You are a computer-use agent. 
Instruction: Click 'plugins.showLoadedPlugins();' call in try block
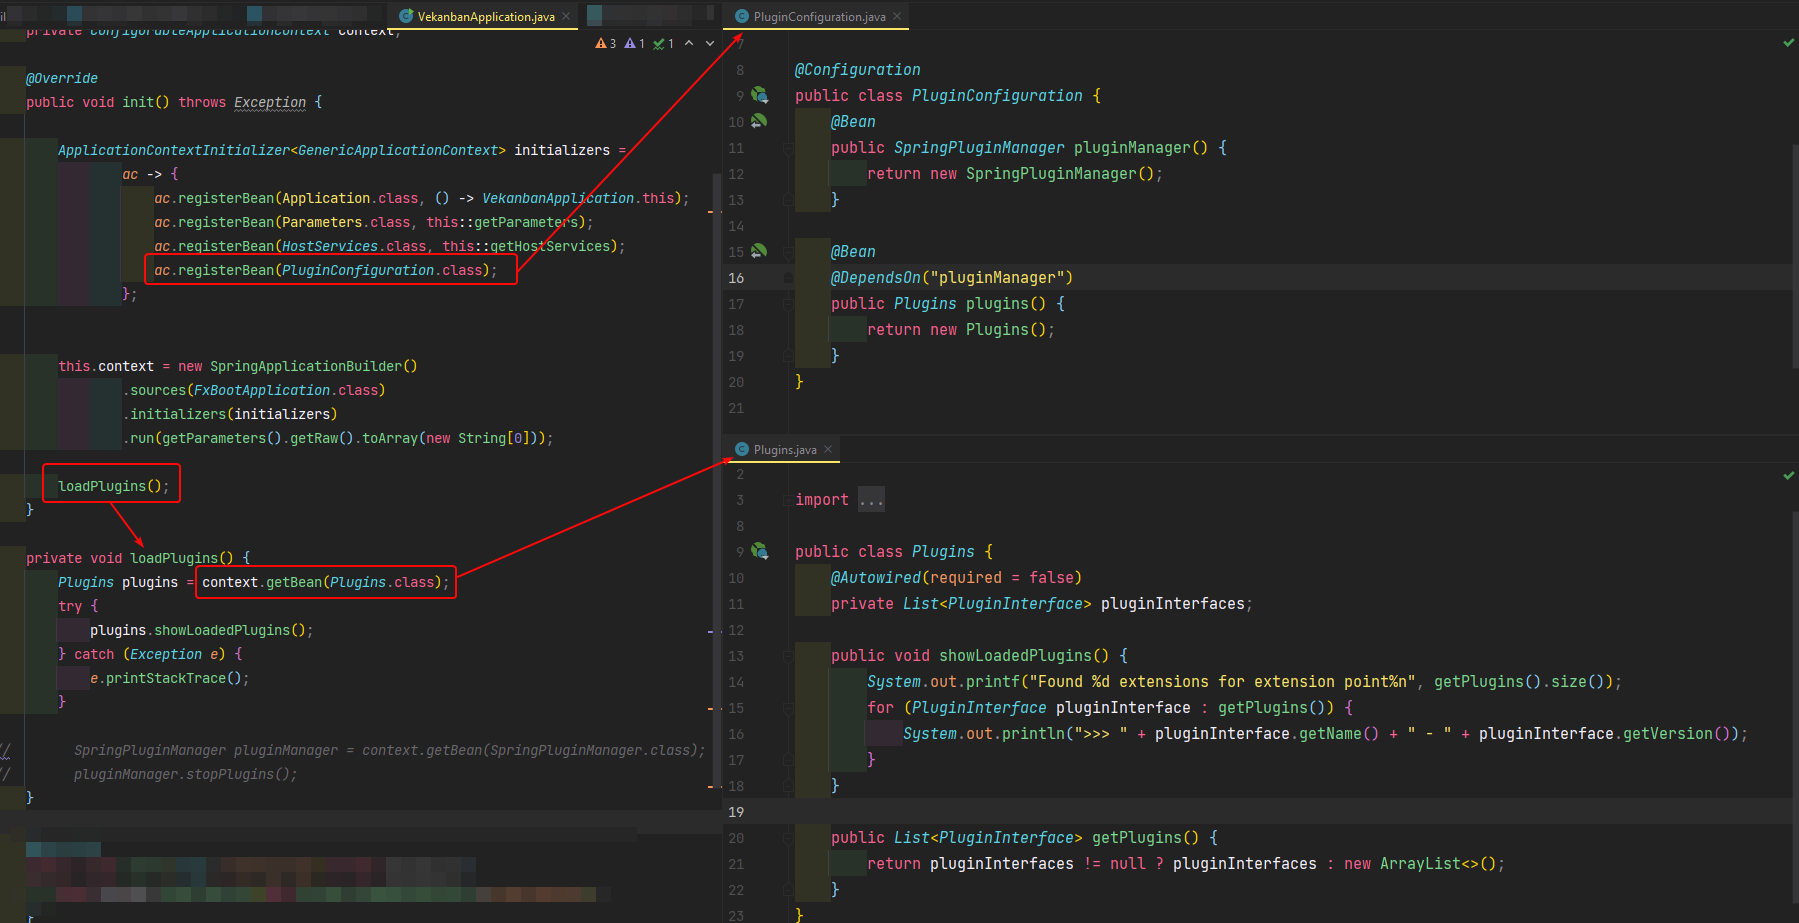pyautogui.click(x=202, y=630)
